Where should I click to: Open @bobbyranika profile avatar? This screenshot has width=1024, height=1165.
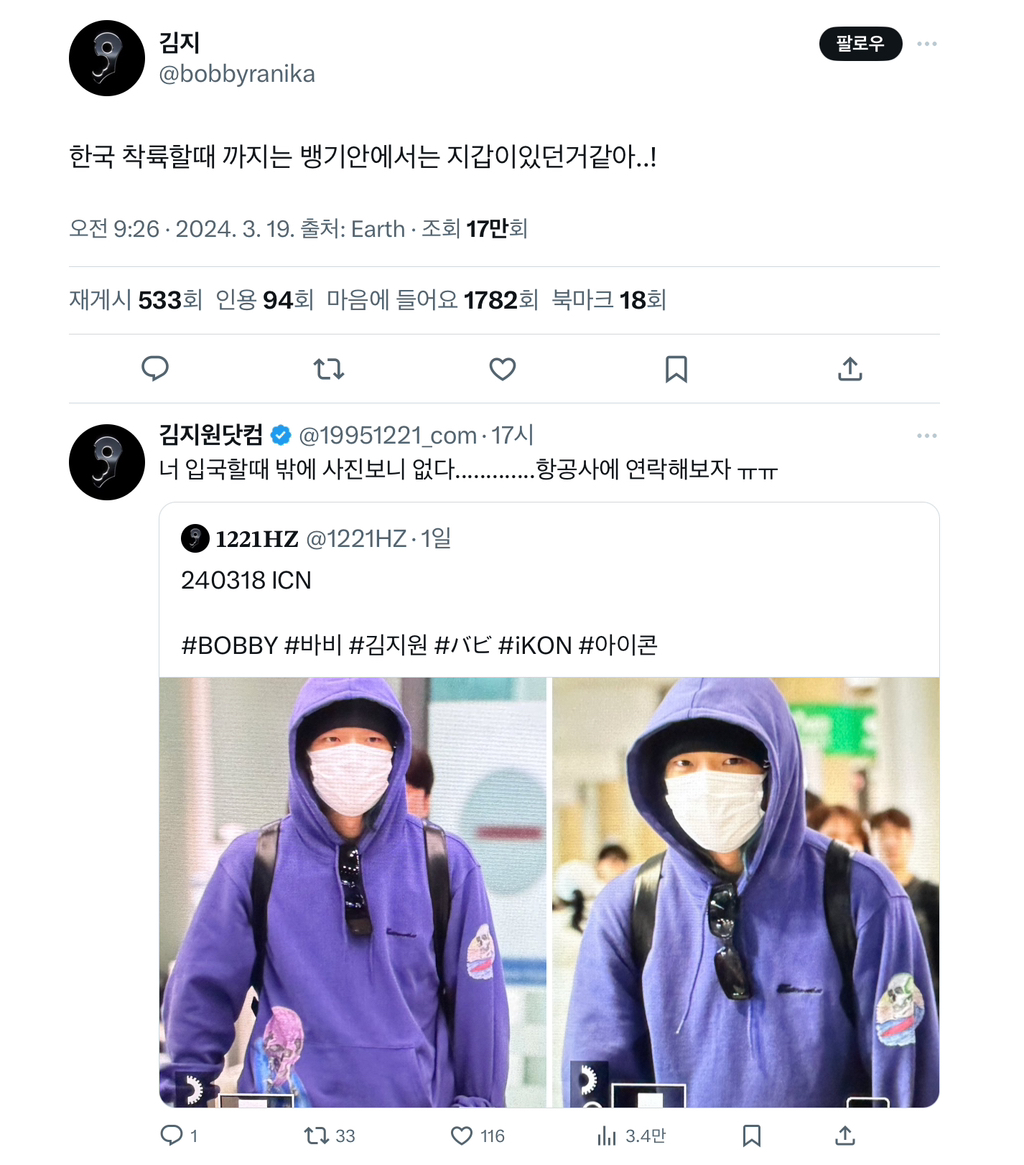coord(106,58)
